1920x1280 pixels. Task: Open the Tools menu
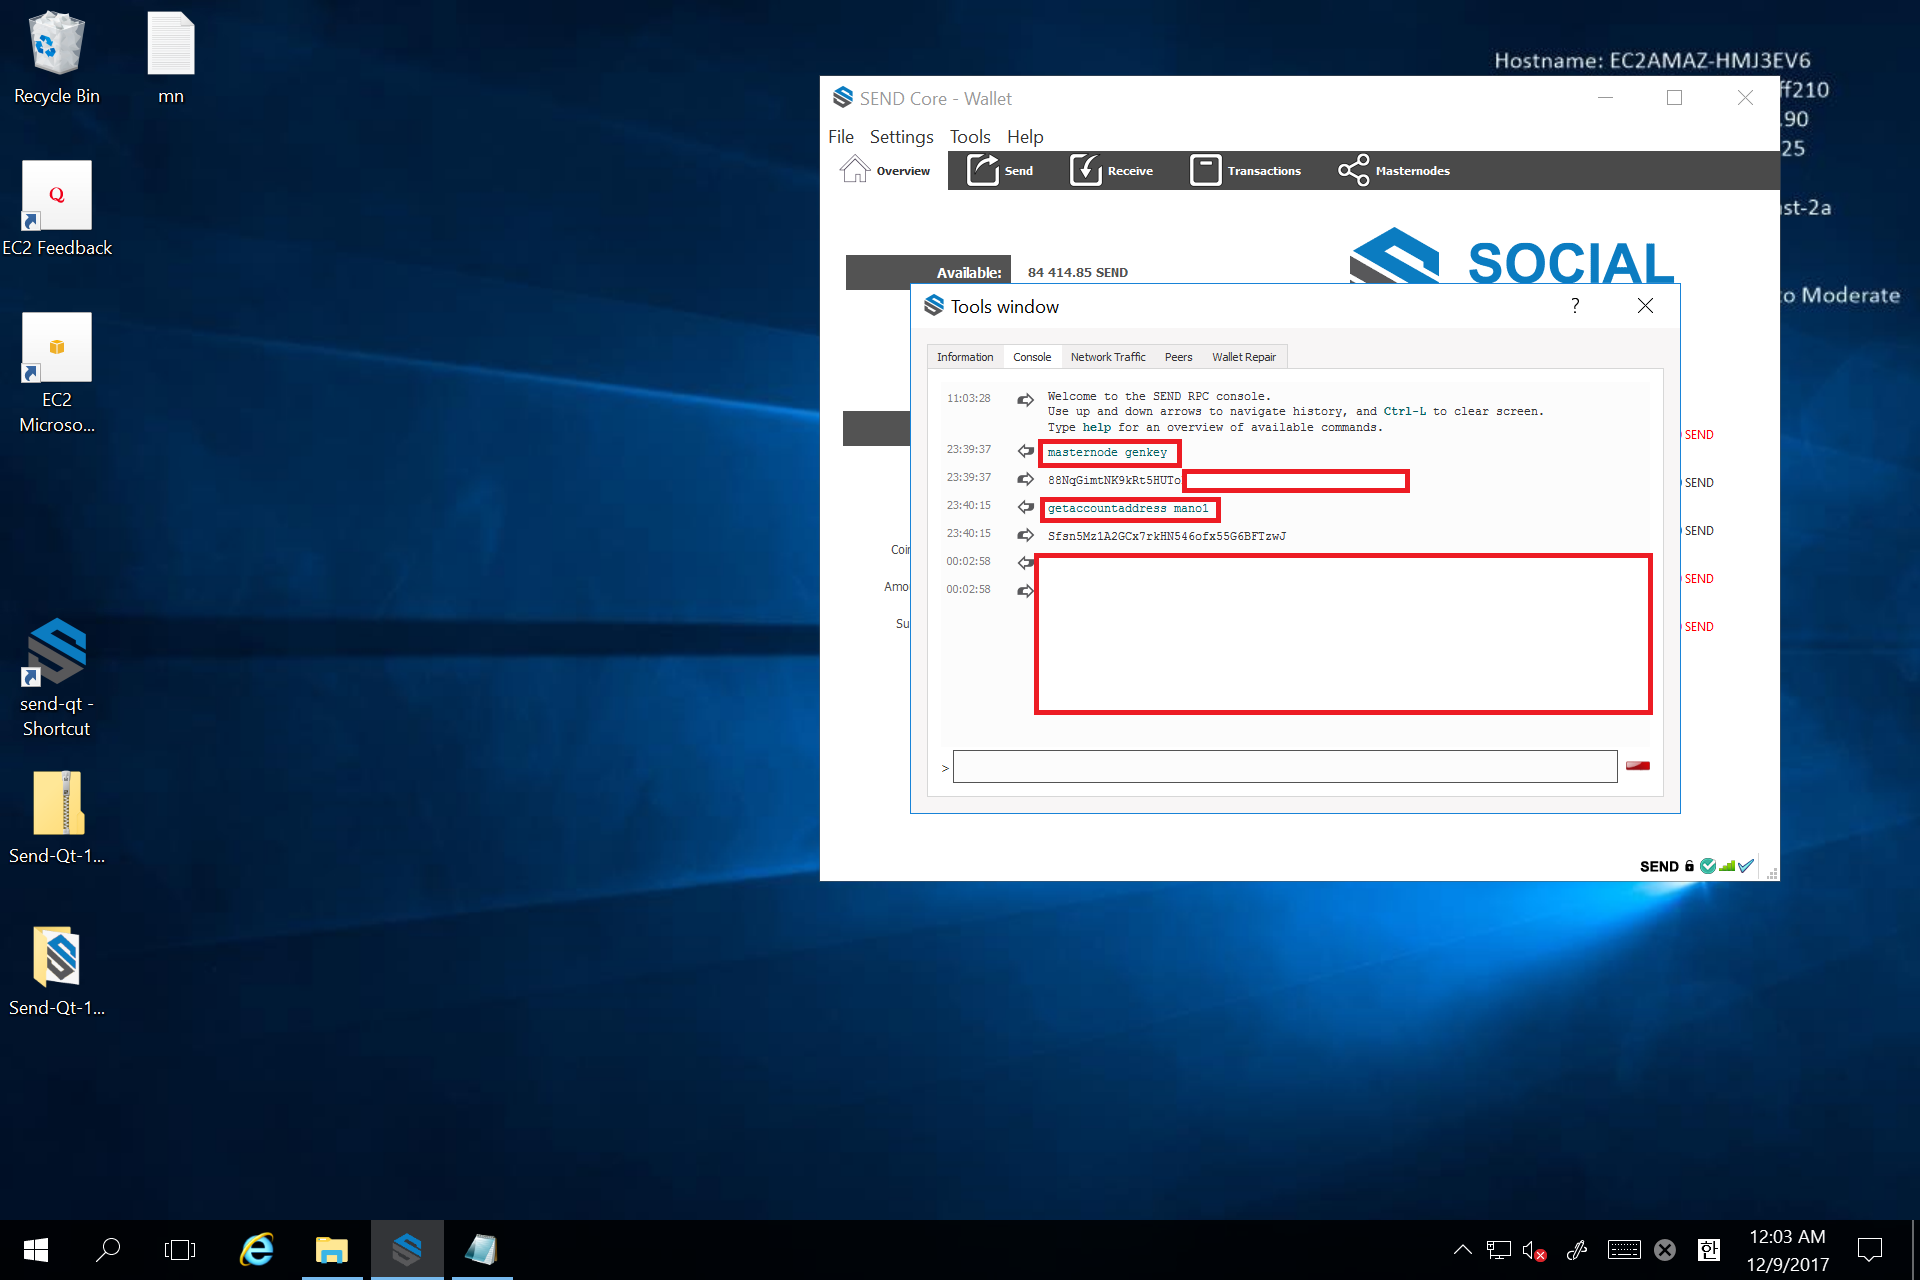[x=970, y=137]
